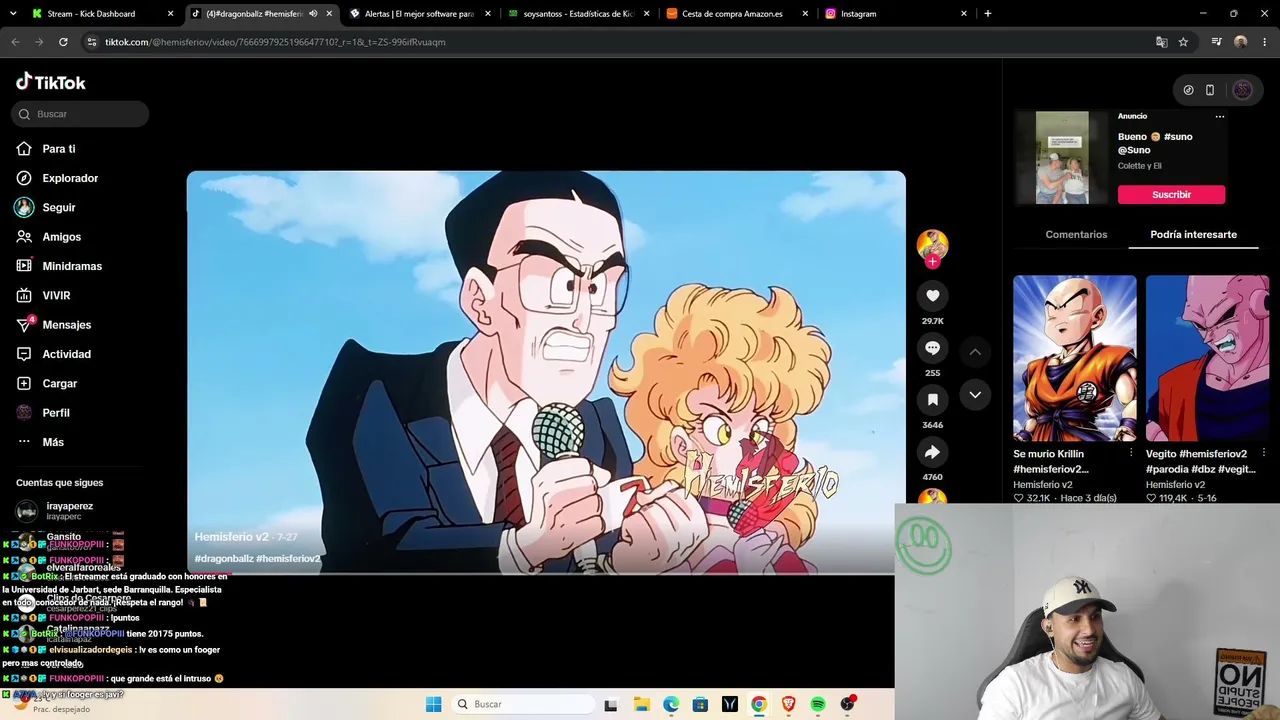
Task: Open OBS Studio from the taskbar
Action: pos(848,704)
